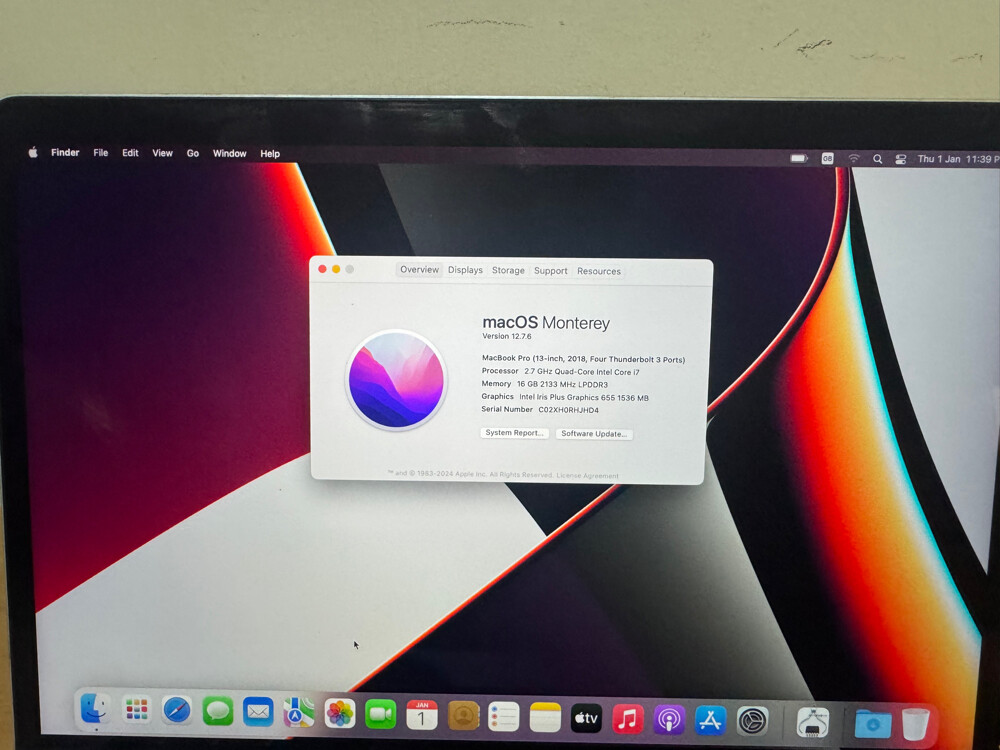Click the macOS Monterey logo image
Image resolution: width=1000 pixels, height=750 pixels.
(x=396, y=380)
